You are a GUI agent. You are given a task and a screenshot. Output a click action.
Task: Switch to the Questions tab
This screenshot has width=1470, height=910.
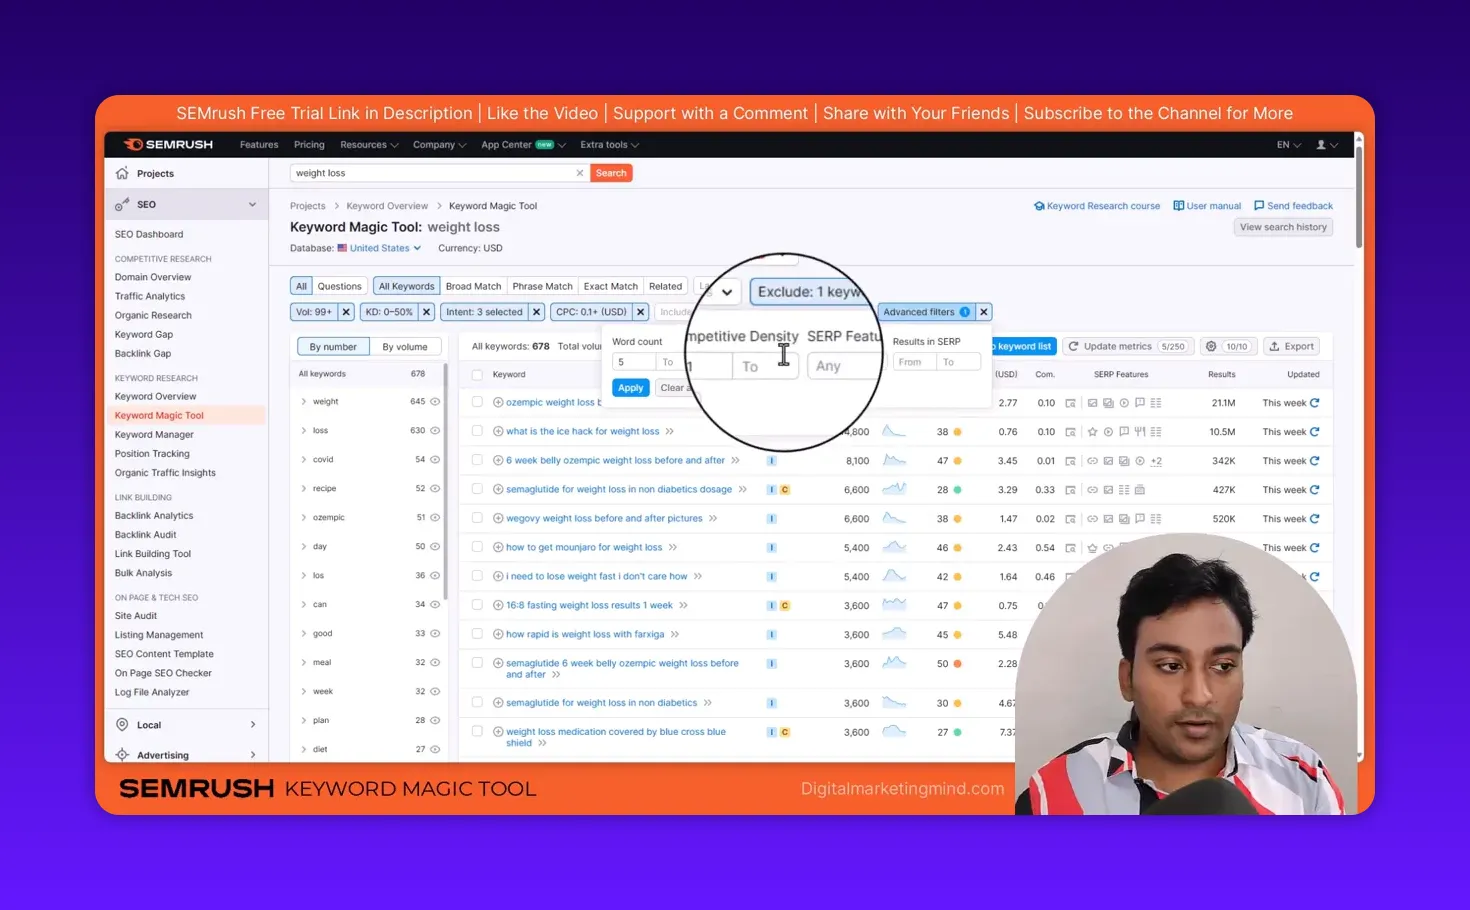[x=339, y=285]
